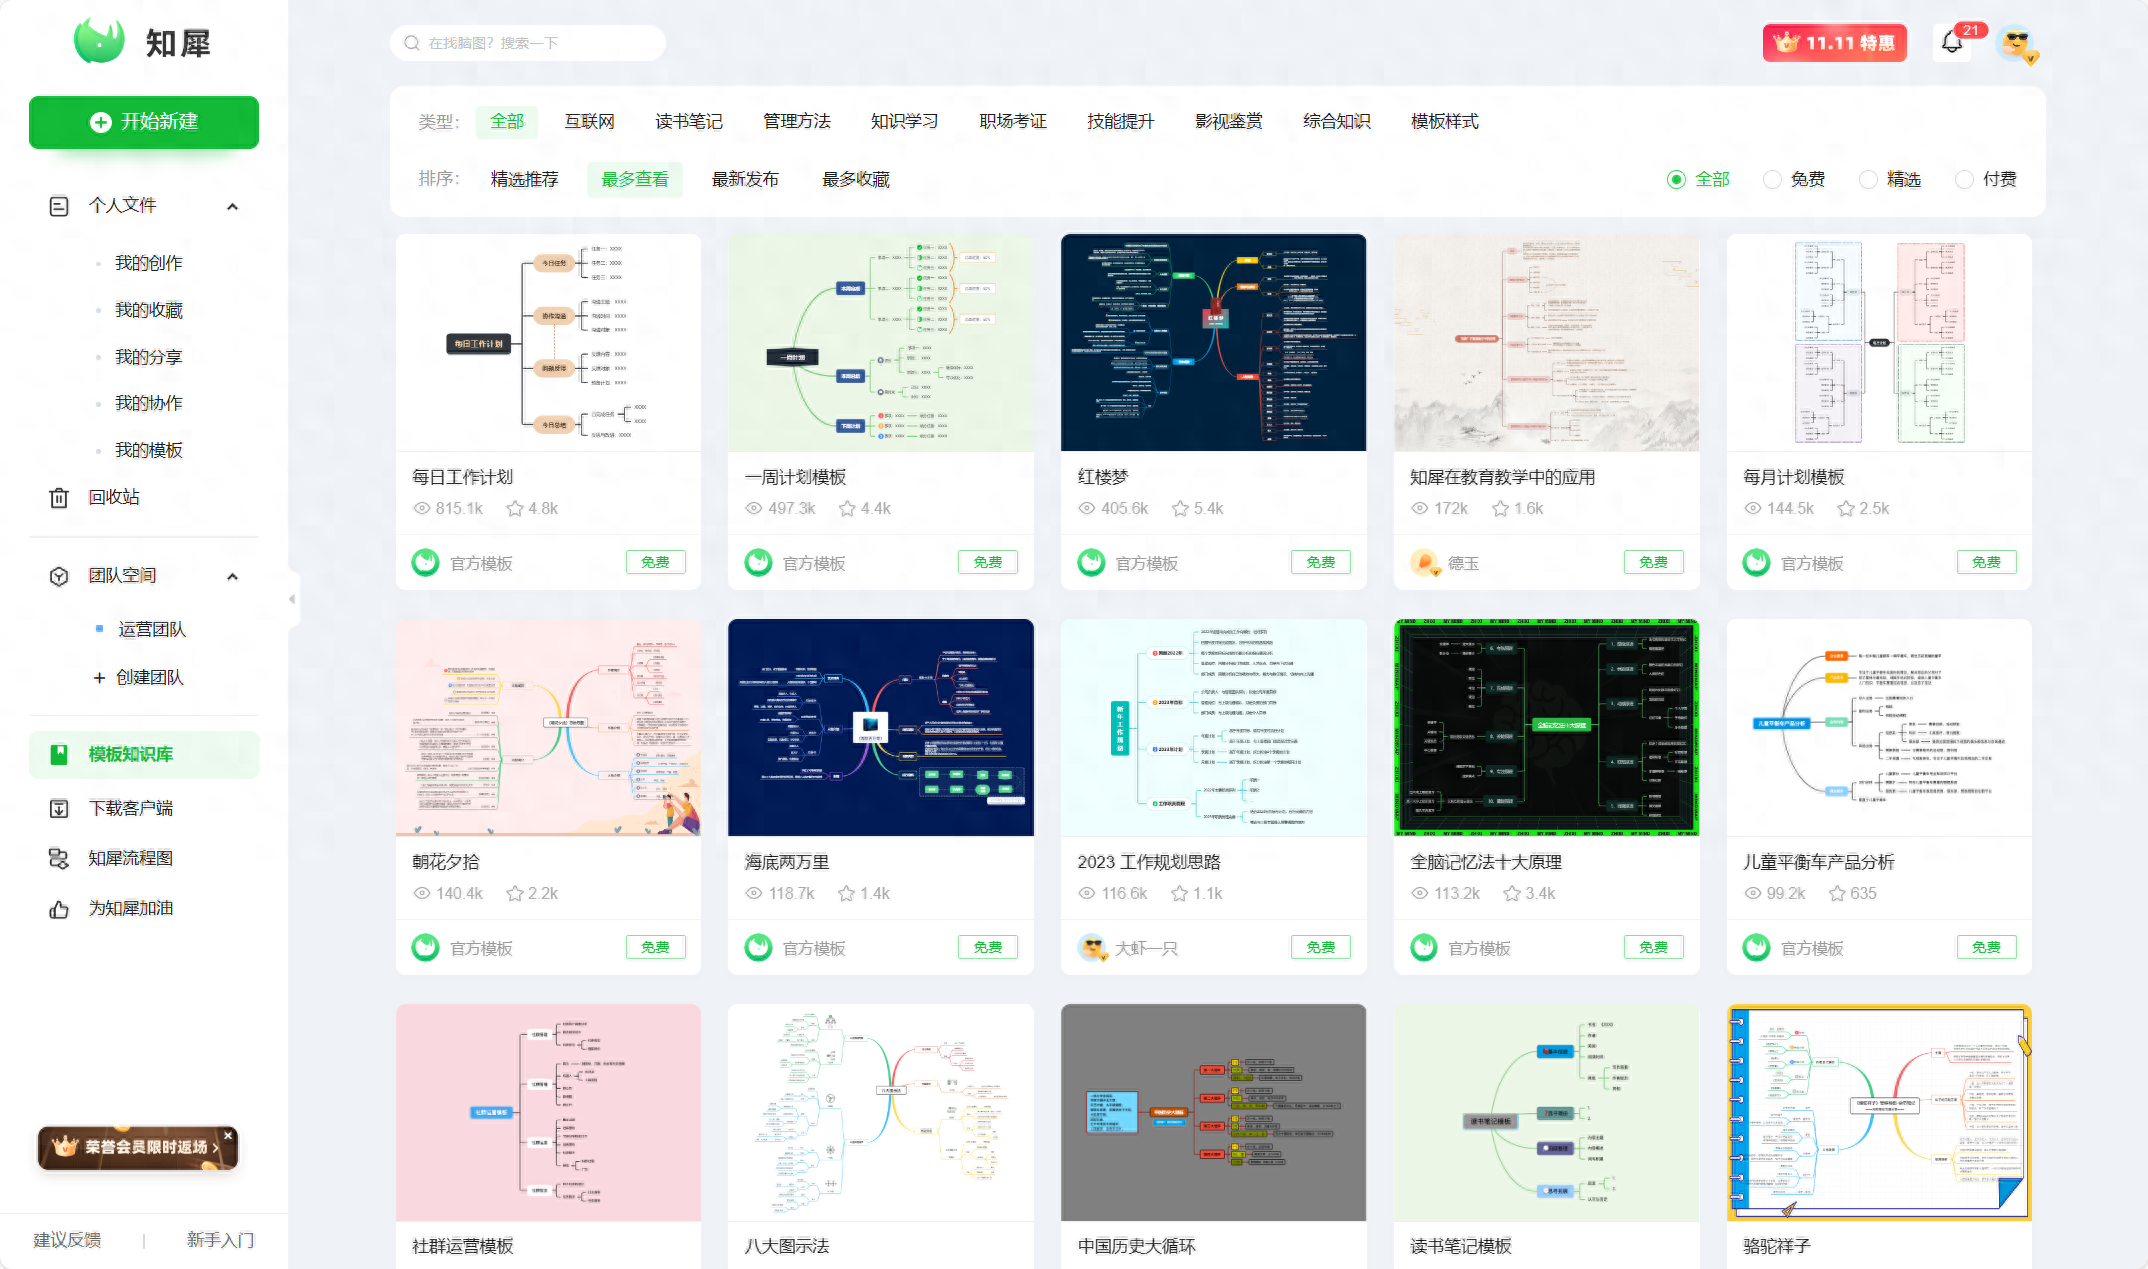The height and width of the screenshot is (1269, 2148).
Task: Open the 中国历史大循环 thumbnail
Action: [1213, 1112]
